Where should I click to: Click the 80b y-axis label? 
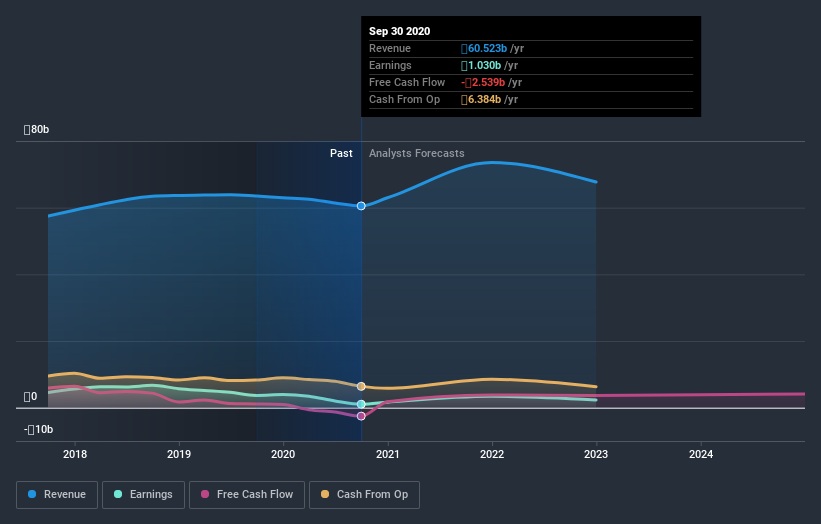pos(36,130)
